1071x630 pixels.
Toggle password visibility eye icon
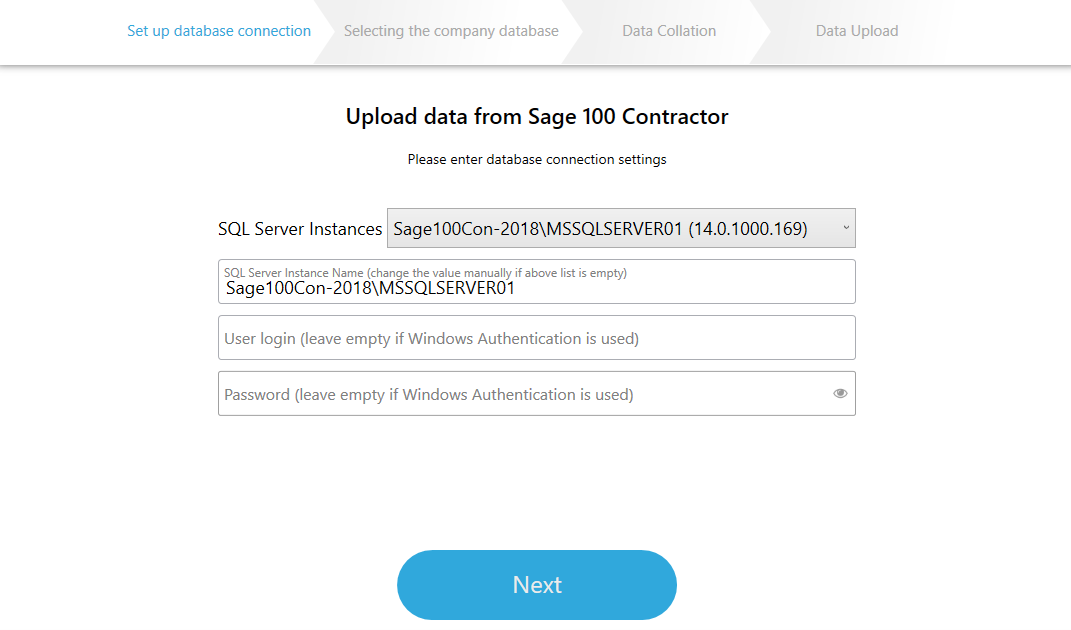click(840, 394)
